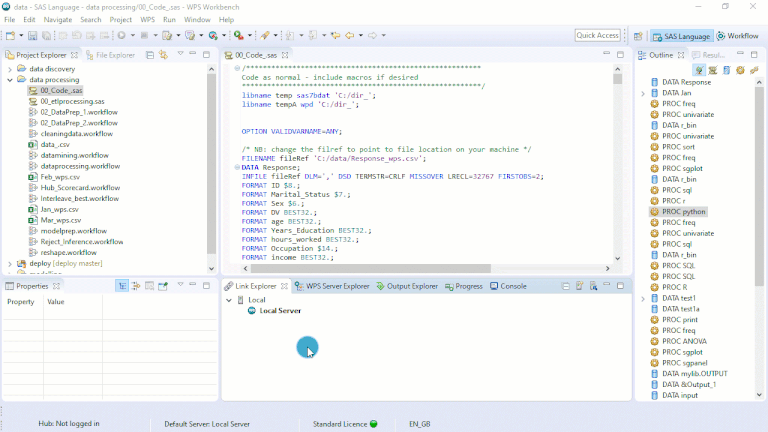The width and height of the screenshot is (768, 432).
Task: Open Project Explorer view menu dropdown
Action: click(180, 55)
